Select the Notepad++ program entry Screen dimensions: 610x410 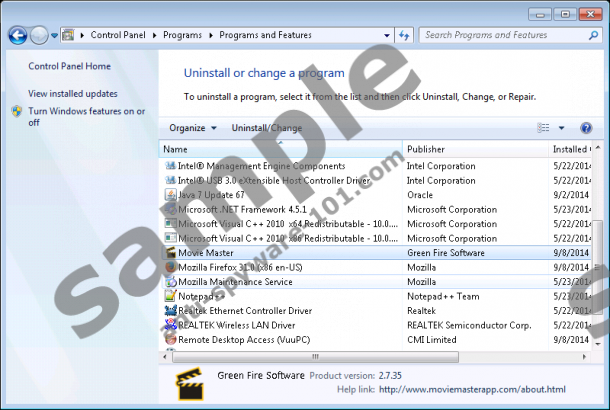200,297
